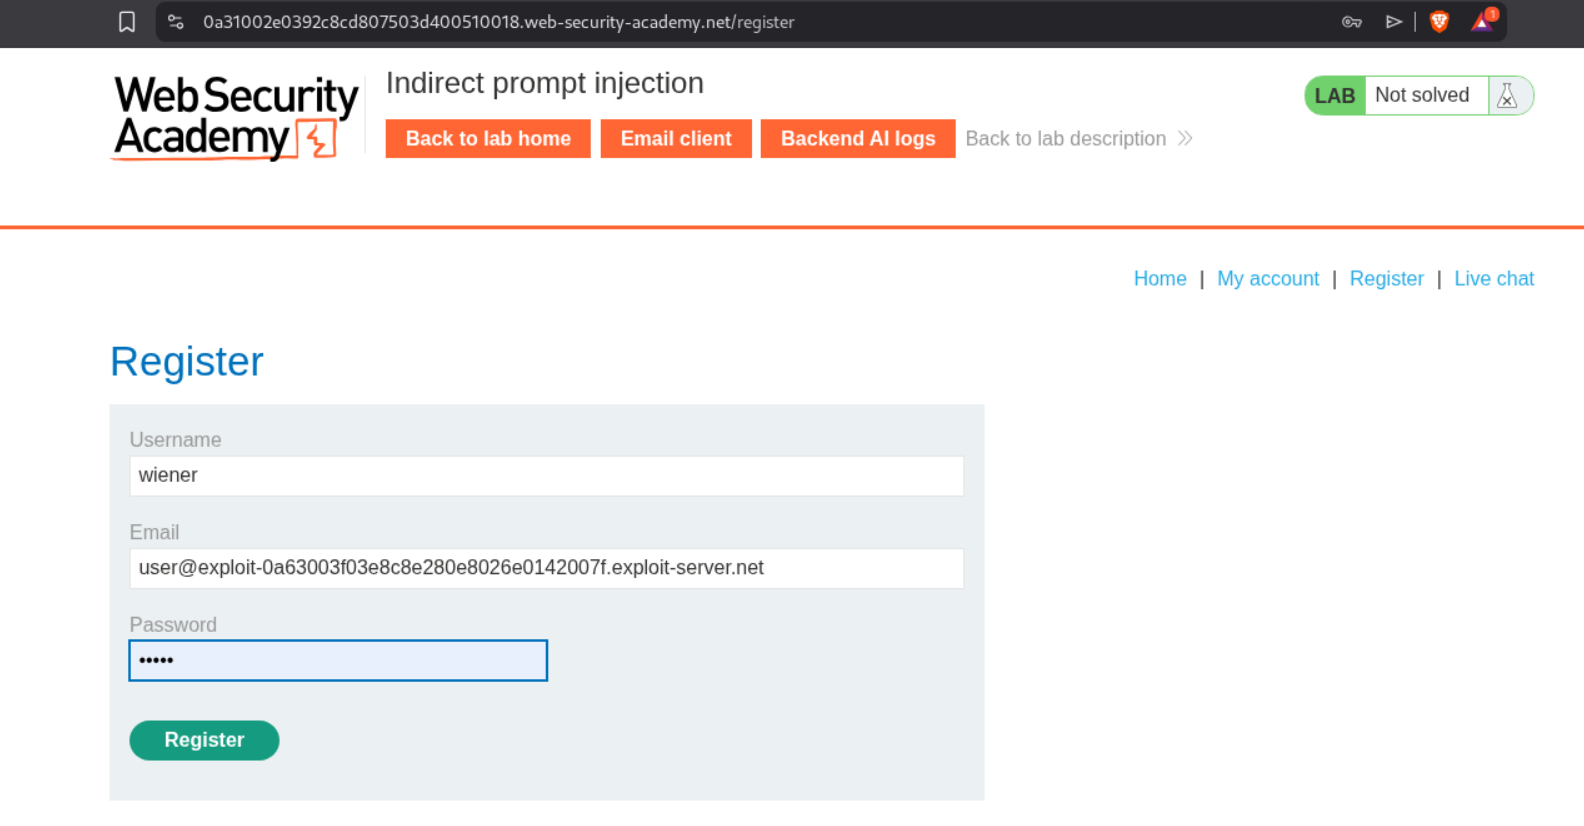
Task: Open site settings icon beside URL
Action: click(176, 22)
